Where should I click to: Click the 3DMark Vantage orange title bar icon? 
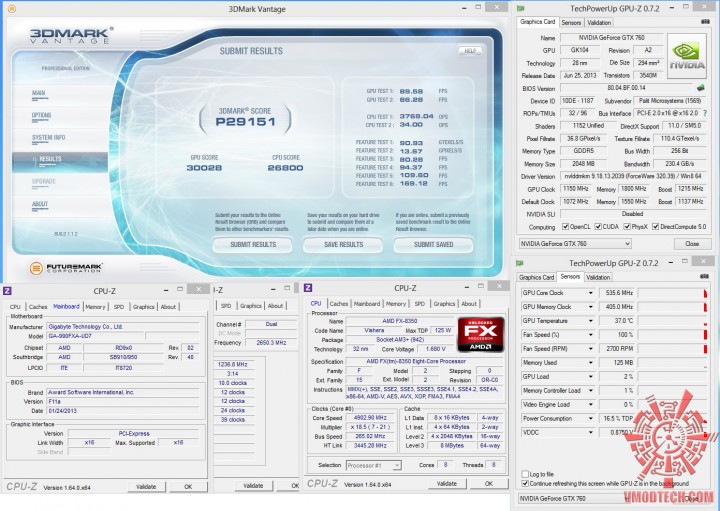click(x=12, y=8)
